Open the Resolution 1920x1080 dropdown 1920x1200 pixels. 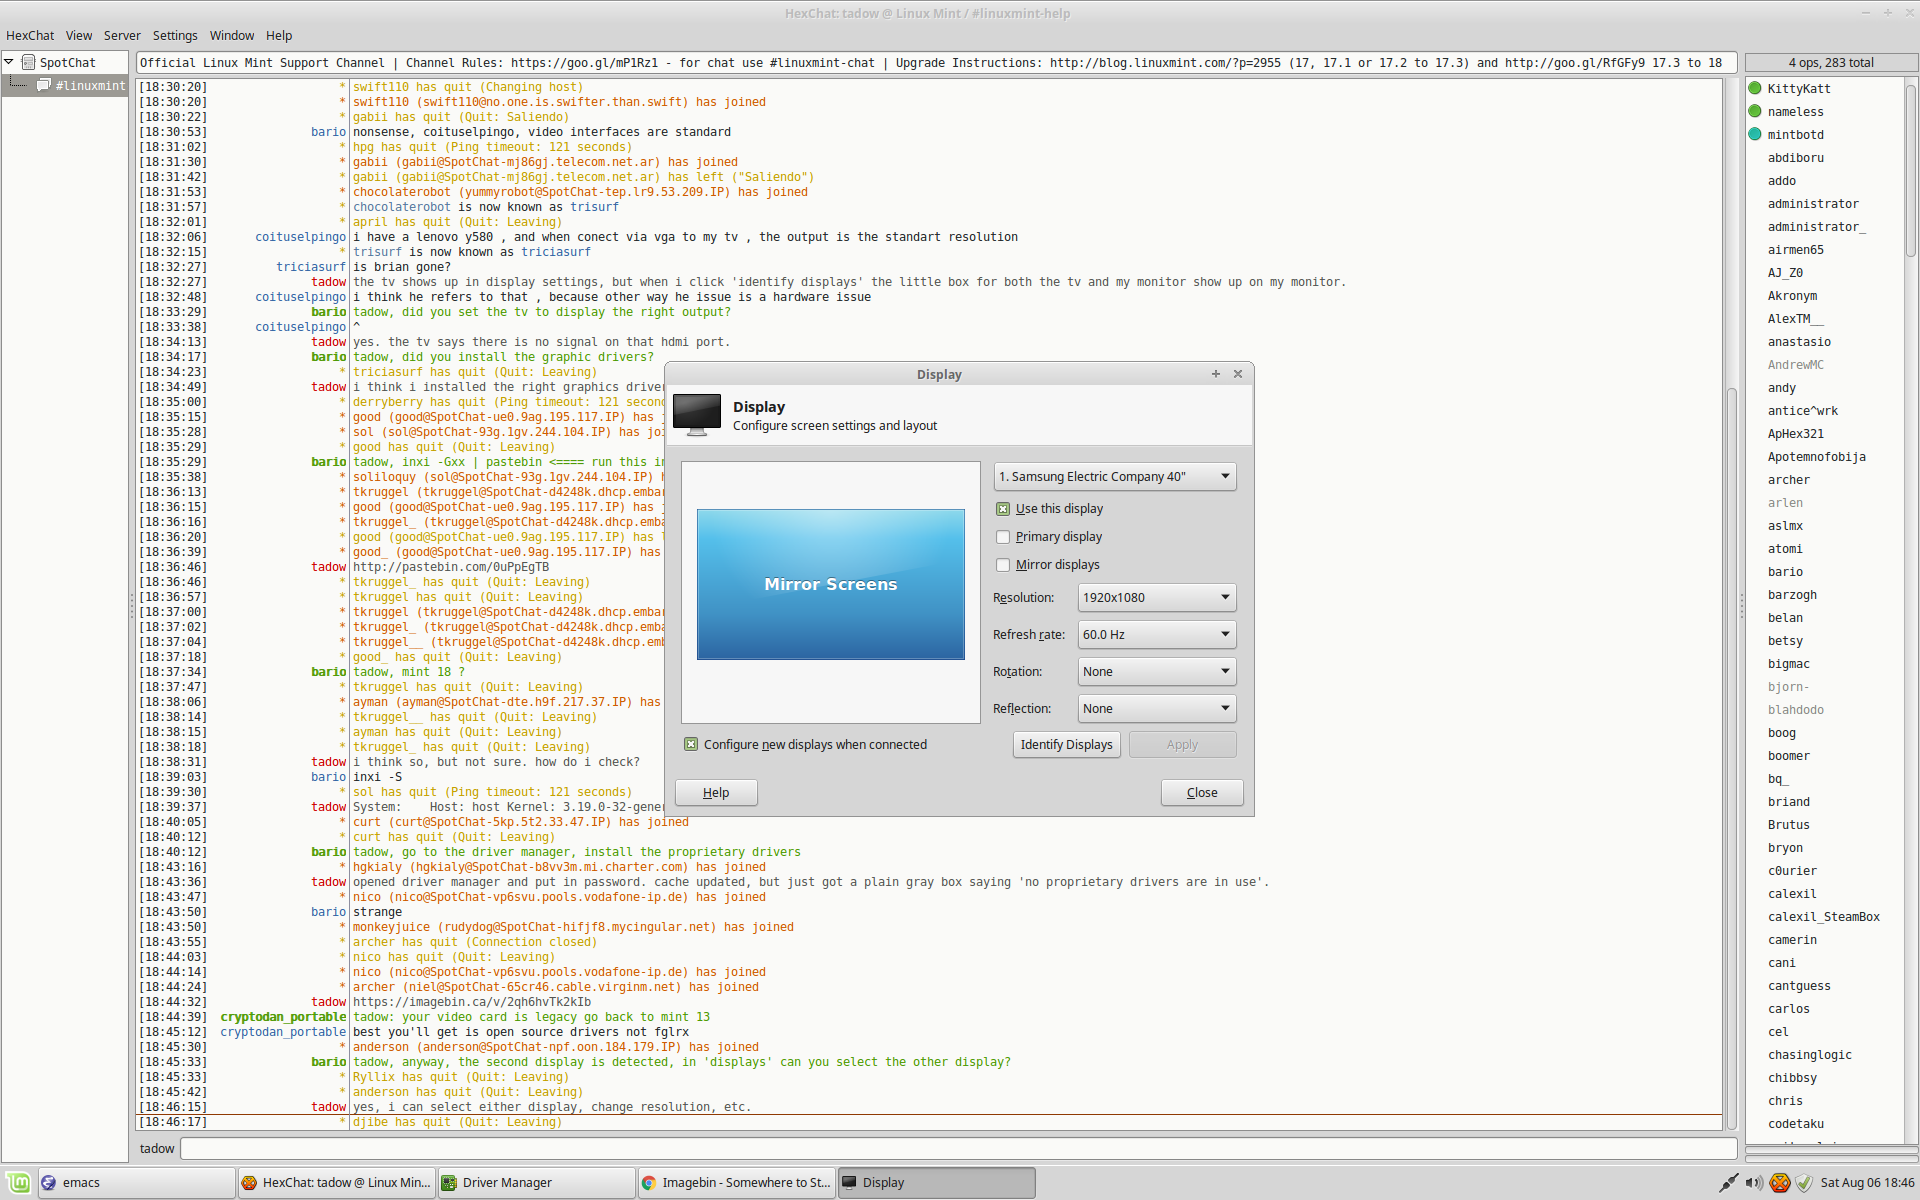(1157, 598)
